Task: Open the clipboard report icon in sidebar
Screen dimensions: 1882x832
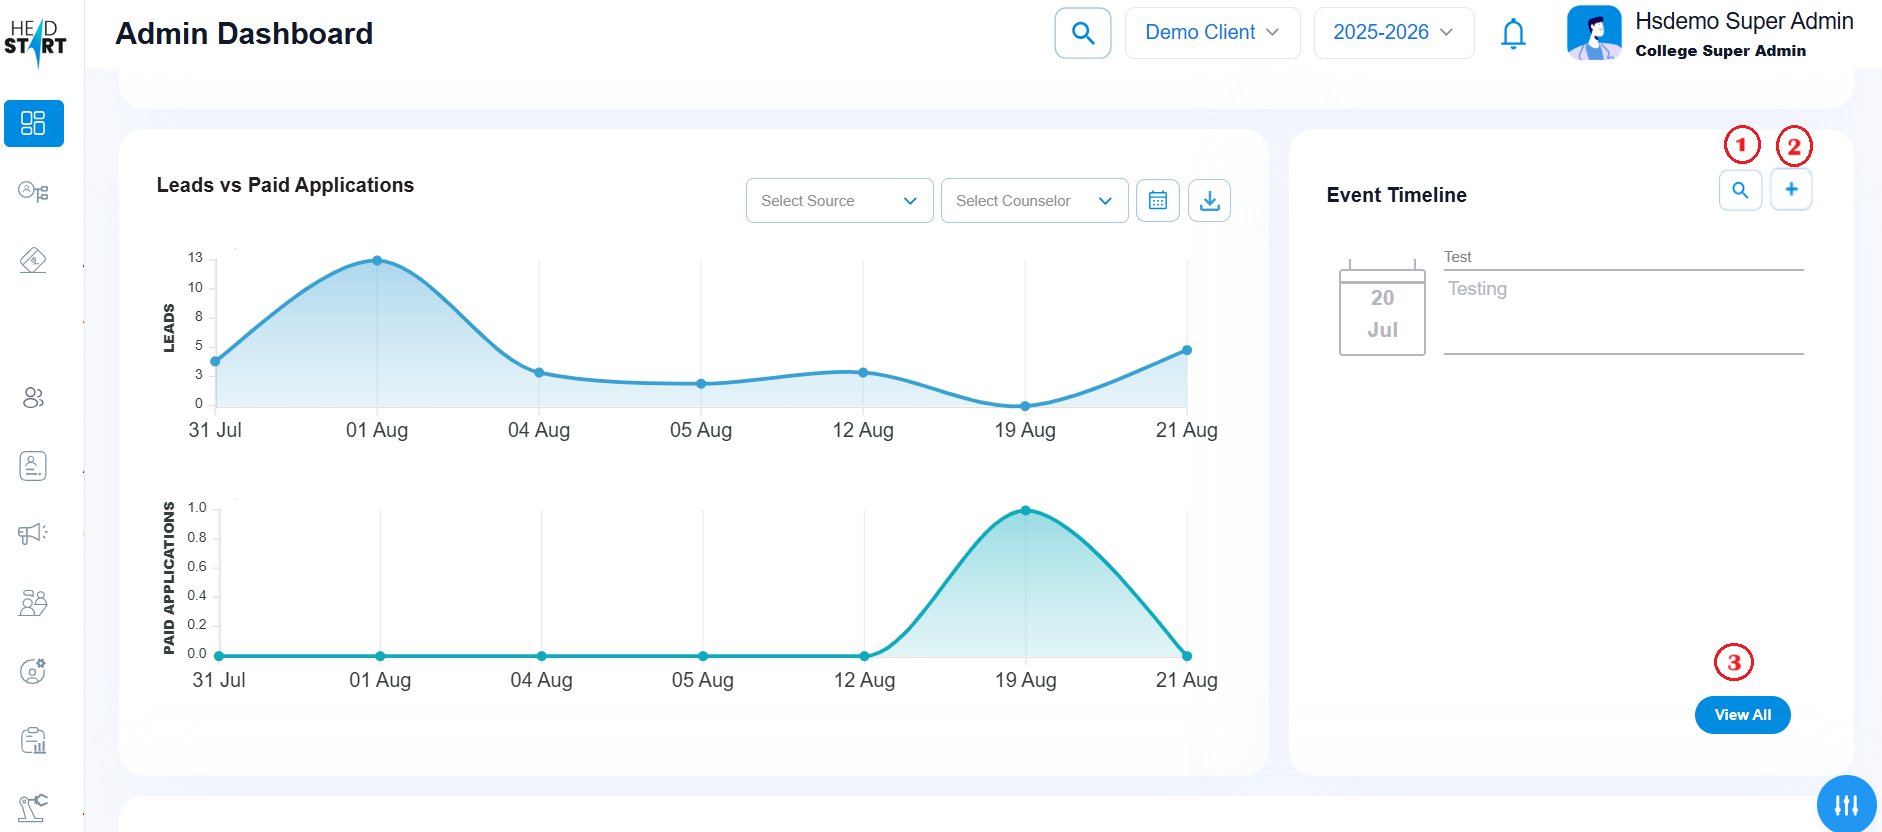Action: [33, 741]
